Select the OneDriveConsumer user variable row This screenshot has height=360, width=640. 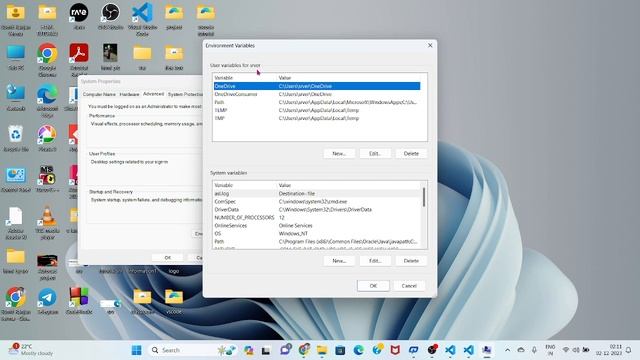[317, 94]
